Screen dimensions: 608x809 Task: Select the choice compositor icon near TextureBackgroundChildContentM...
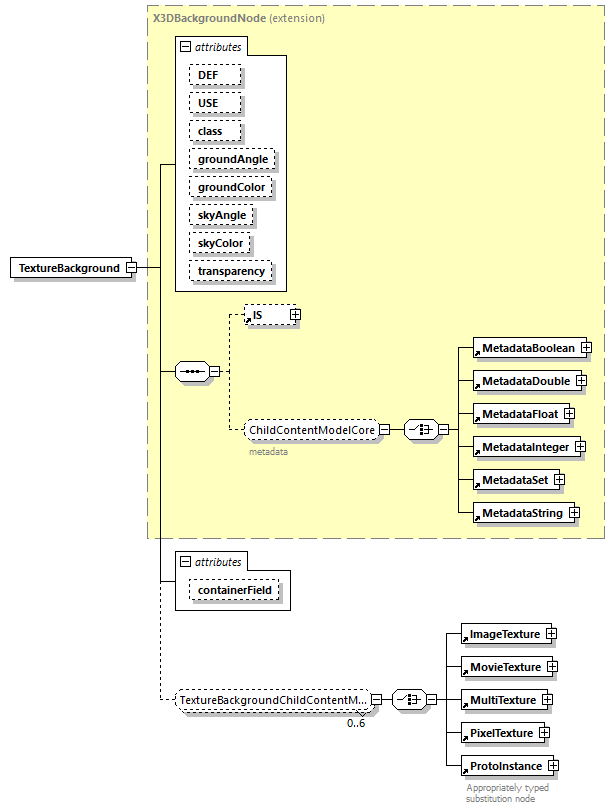pyautogui.click(x=409, y=700)
